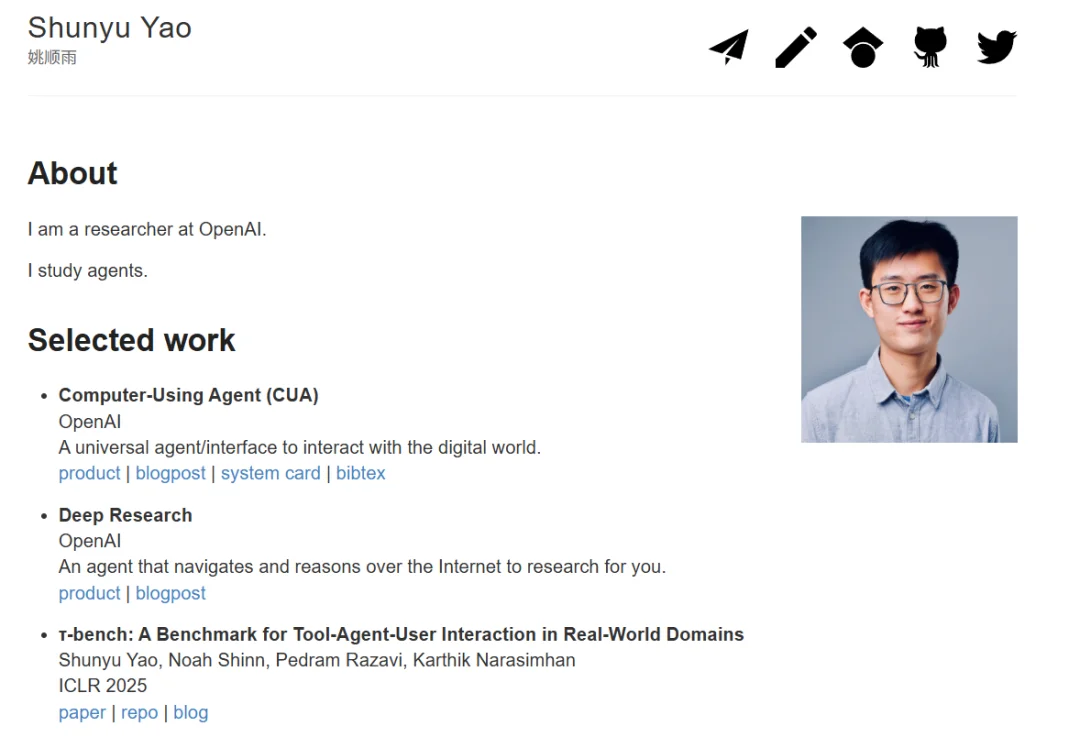Click the ICLR 2025 venue text
The height and width of the screenshot is (737, 1080).
click(103, 685)
